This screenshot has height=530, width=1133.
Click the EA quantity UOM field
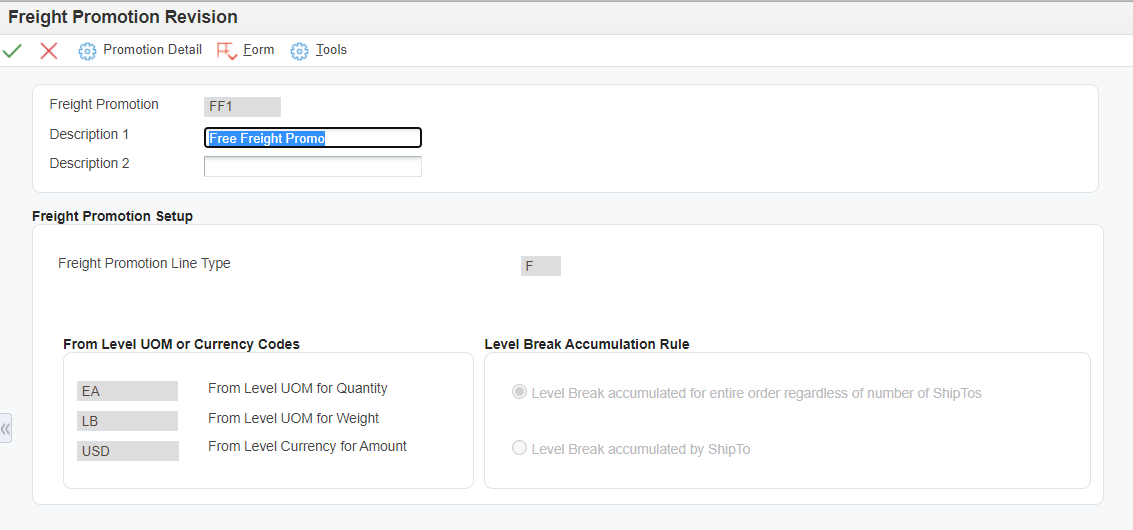pyautogui.click(x=127, y=391)
